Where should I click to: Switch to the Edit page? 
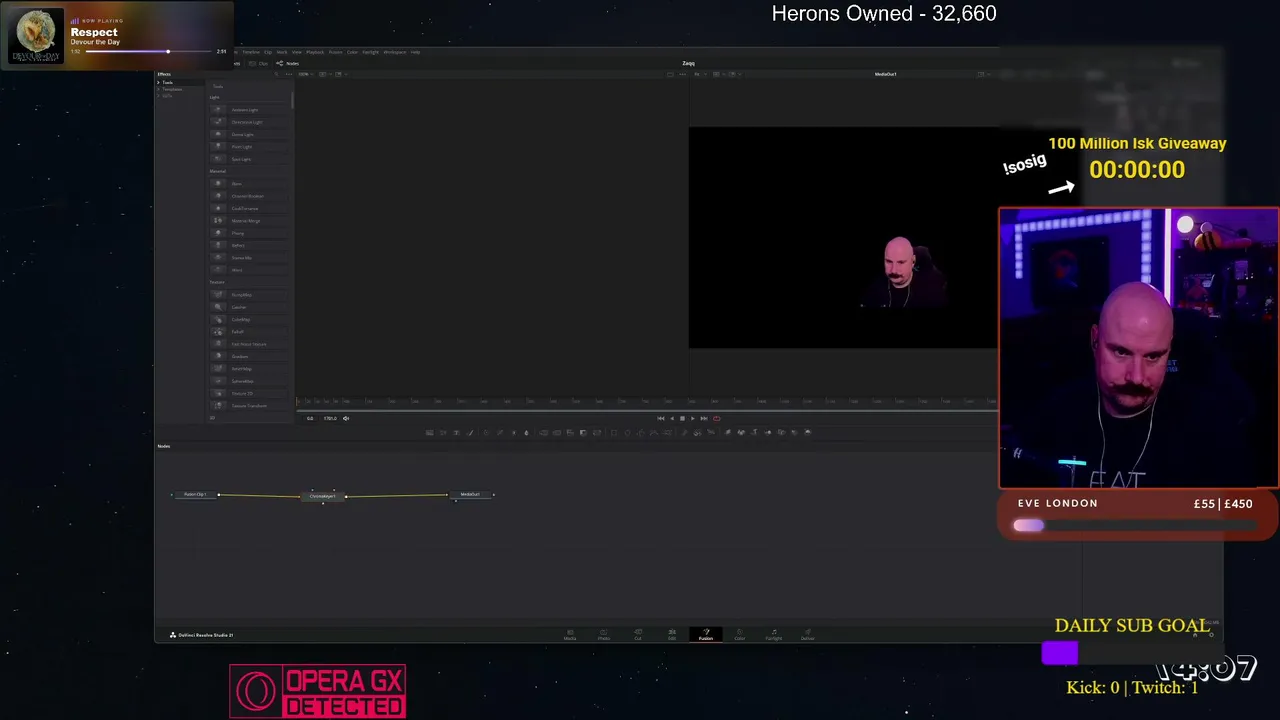tap(672, 635)
